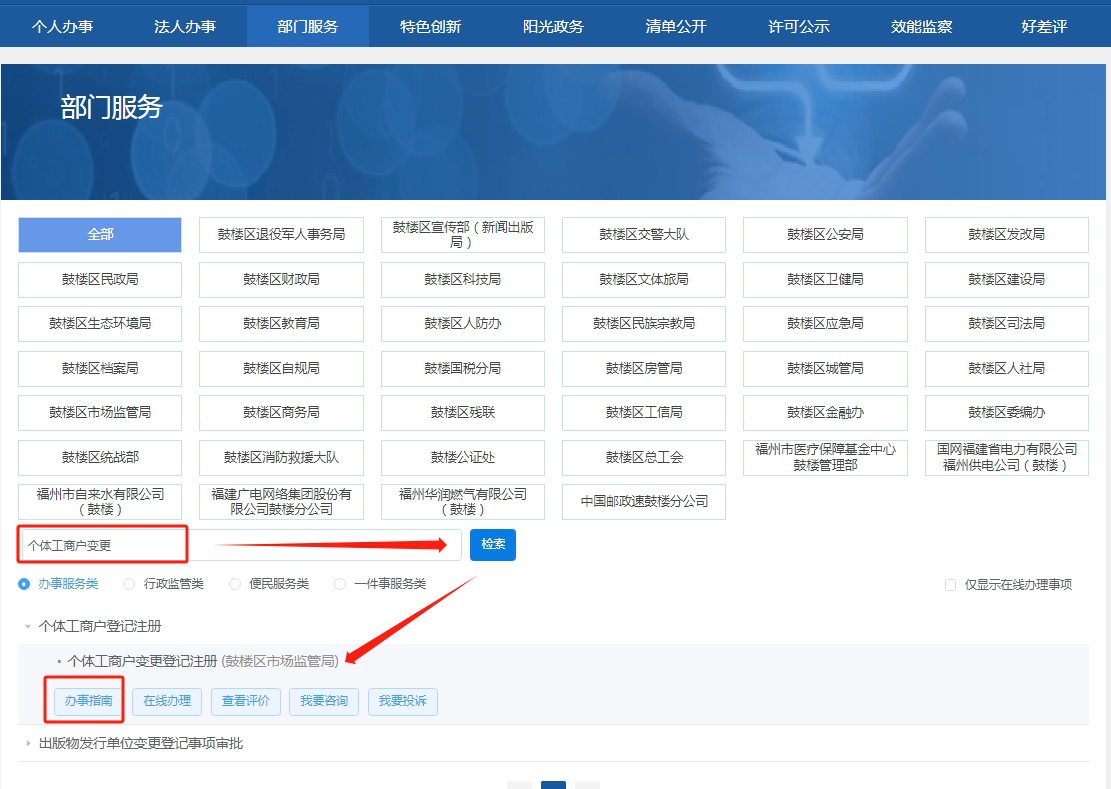Image resolution: width=1111 pixels, height=789 pixels.
Task: Enable 仅显示在线办理事项 checkbox
Action: 950,585
